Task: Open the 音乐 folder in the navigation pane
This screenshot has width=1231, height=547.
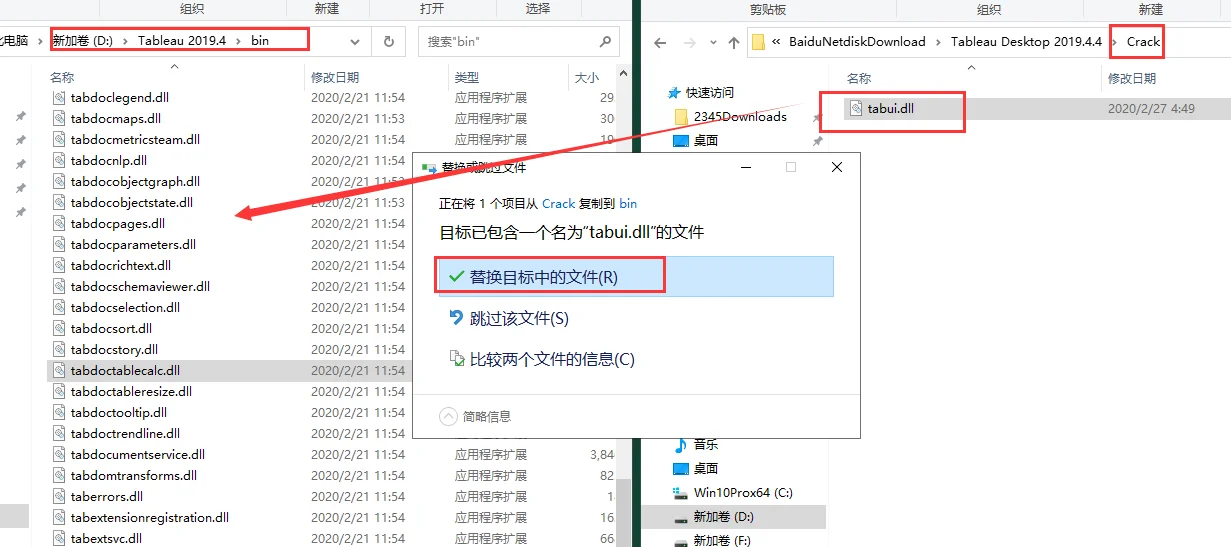Action: point(705,445)
